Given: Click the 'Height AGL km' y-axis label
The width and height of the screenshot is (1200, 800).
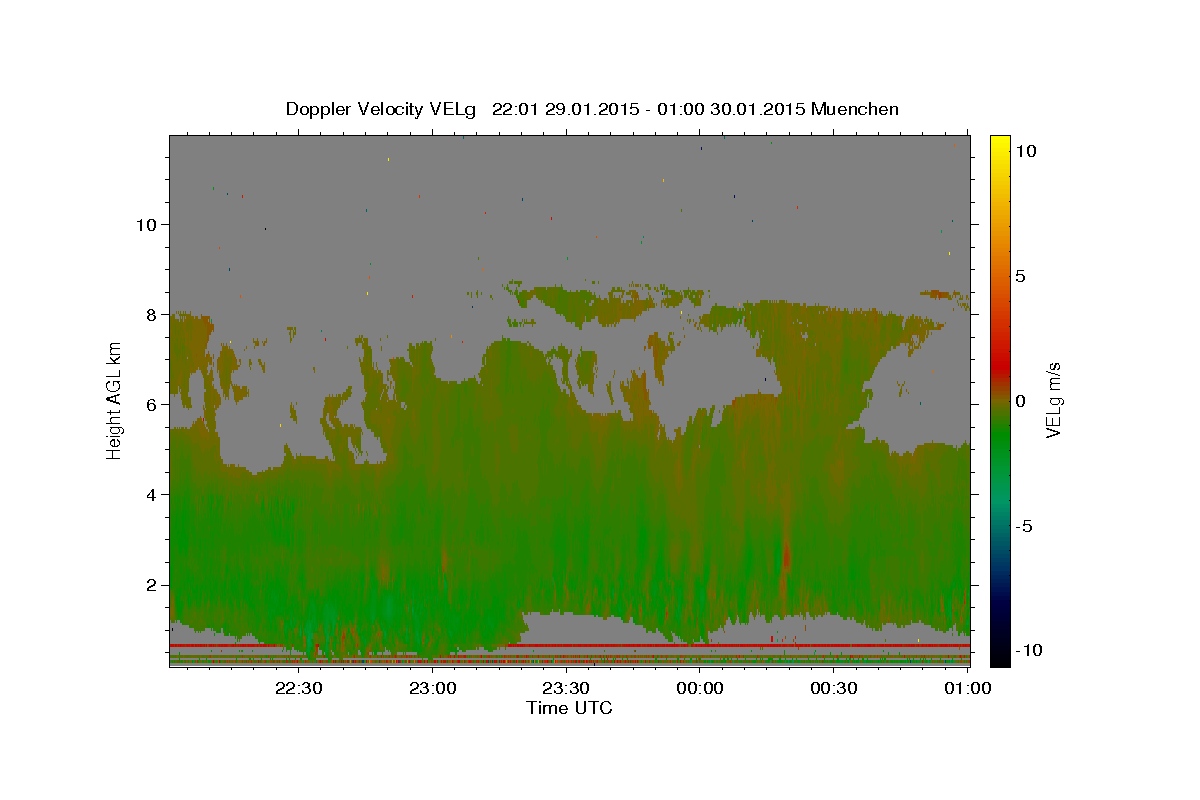Looking at the screenshot, I should click(x=114, y=400).
